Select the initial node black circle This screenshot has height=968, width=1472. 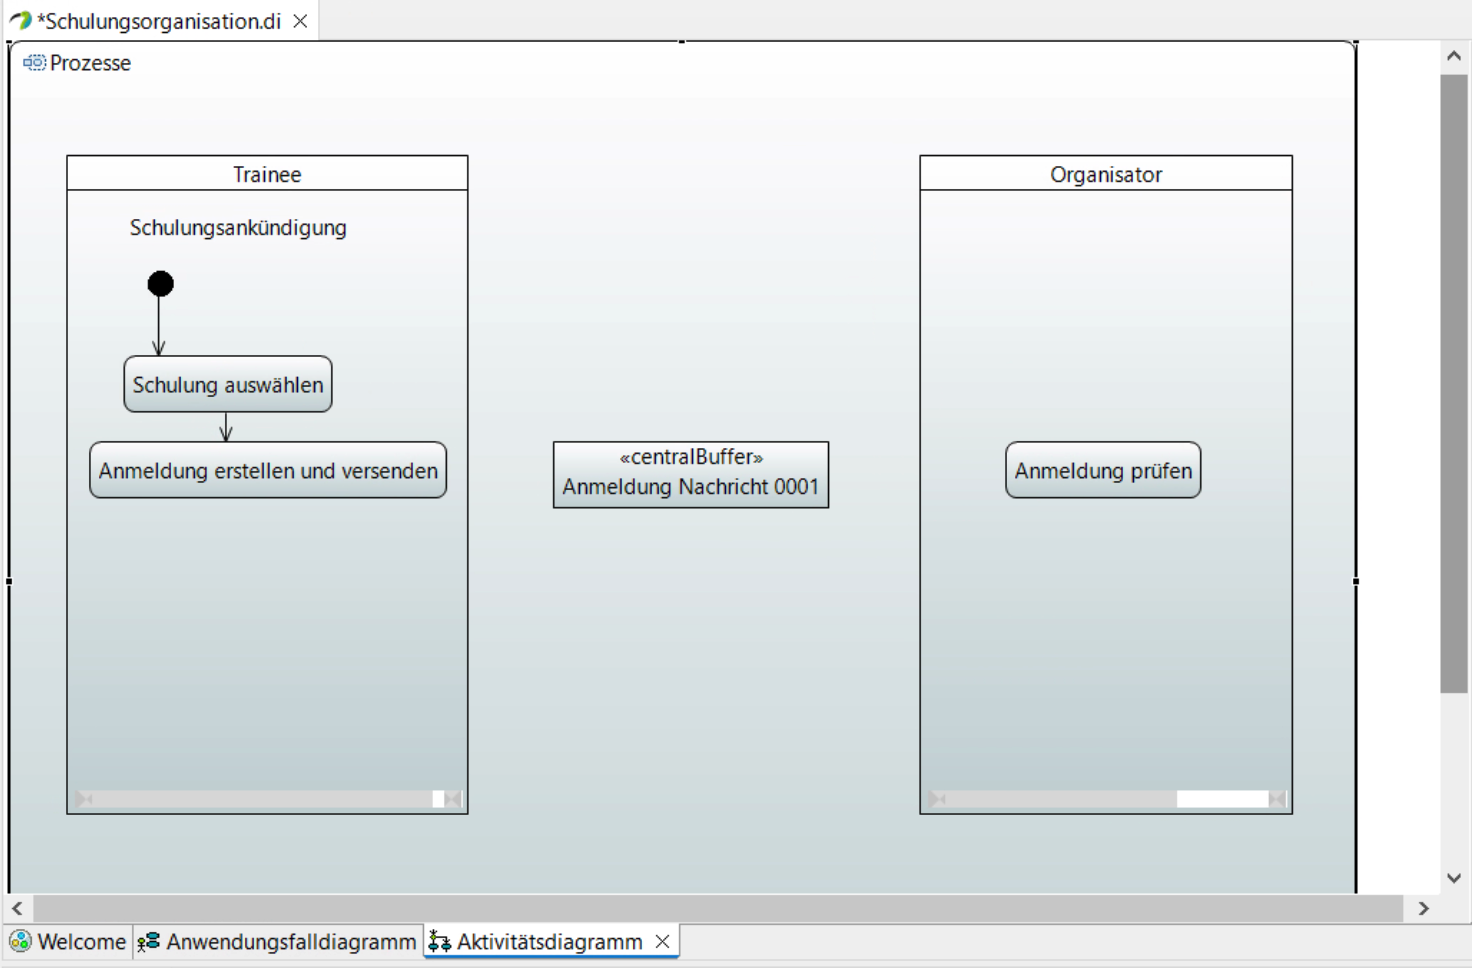[x=160, y=284]
